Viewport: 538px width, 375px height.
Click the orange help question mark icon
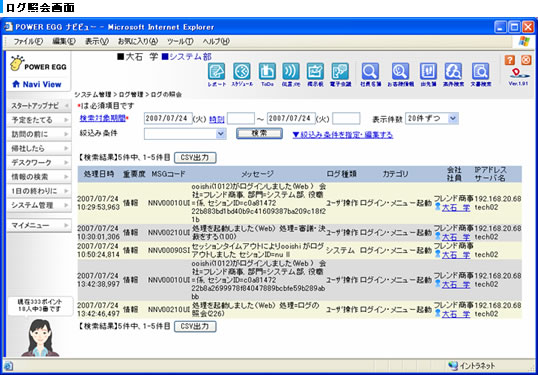click(x=510, y=60)
